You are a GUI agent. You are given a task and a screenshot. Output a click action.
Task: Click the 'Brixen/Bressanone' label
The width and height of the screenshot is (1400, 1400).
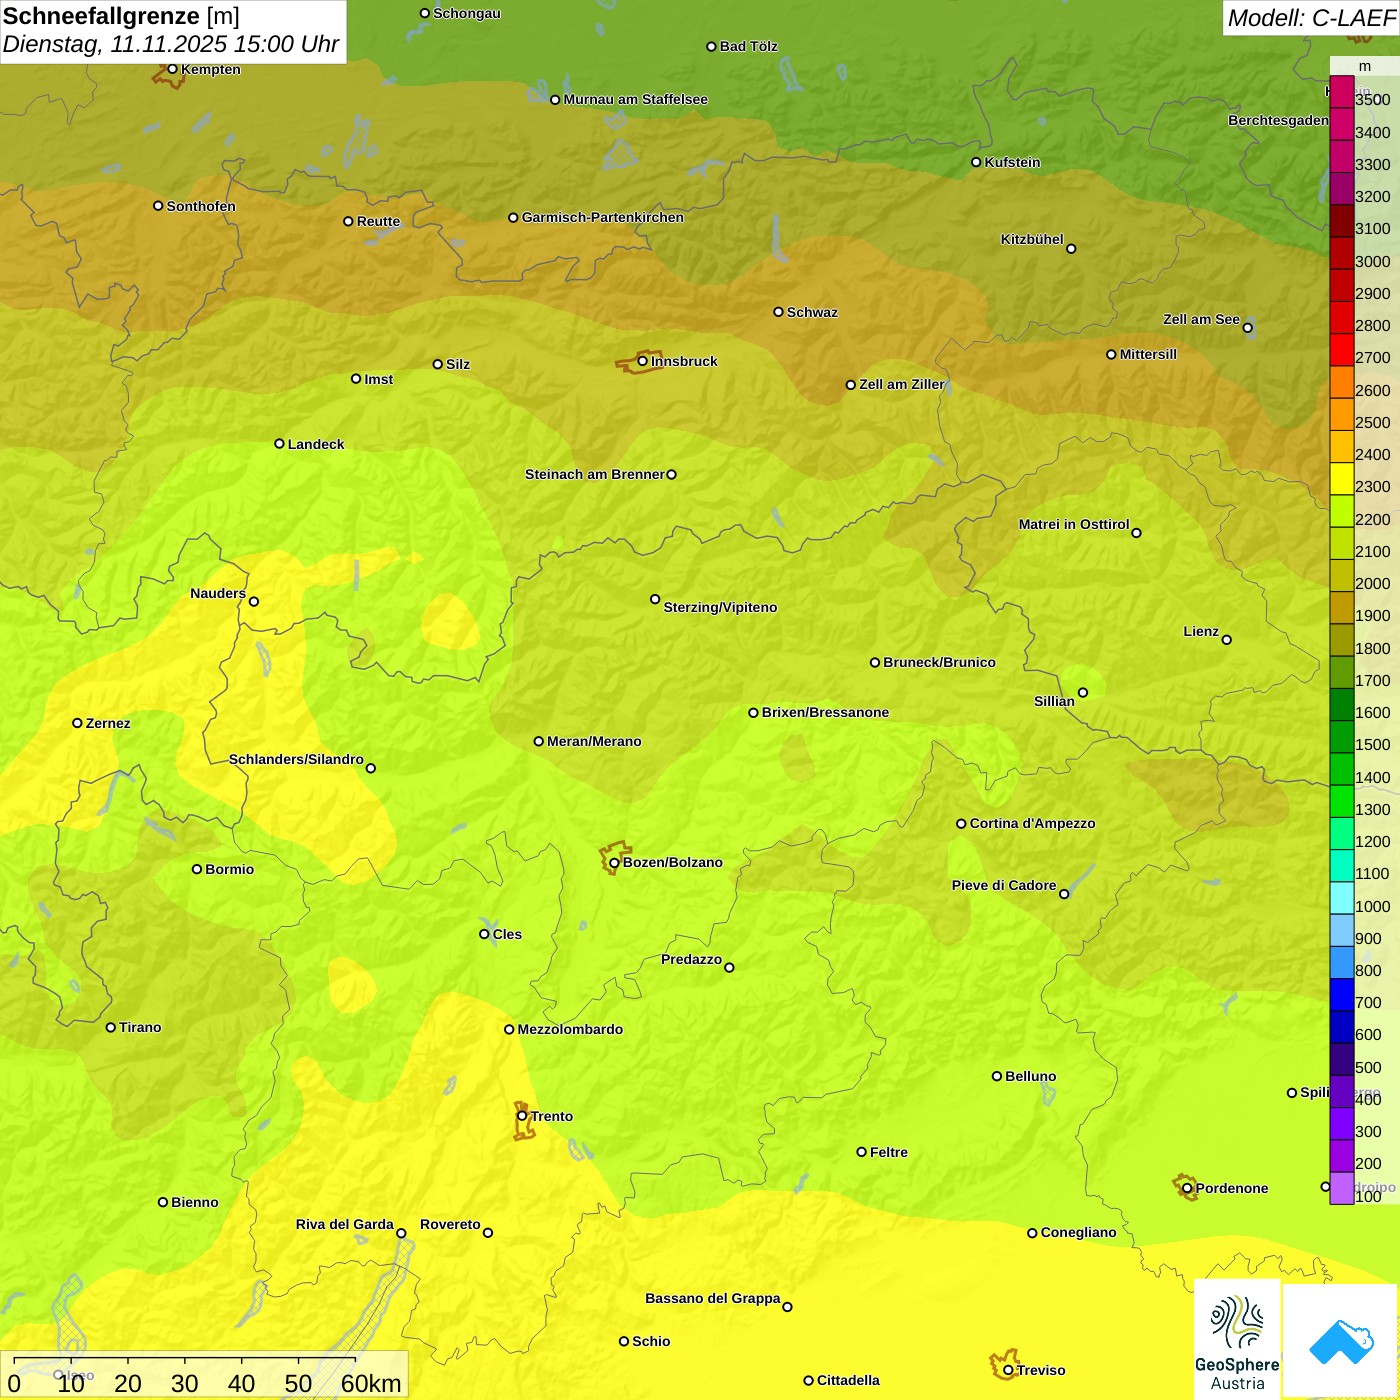(x=825, y=712)
